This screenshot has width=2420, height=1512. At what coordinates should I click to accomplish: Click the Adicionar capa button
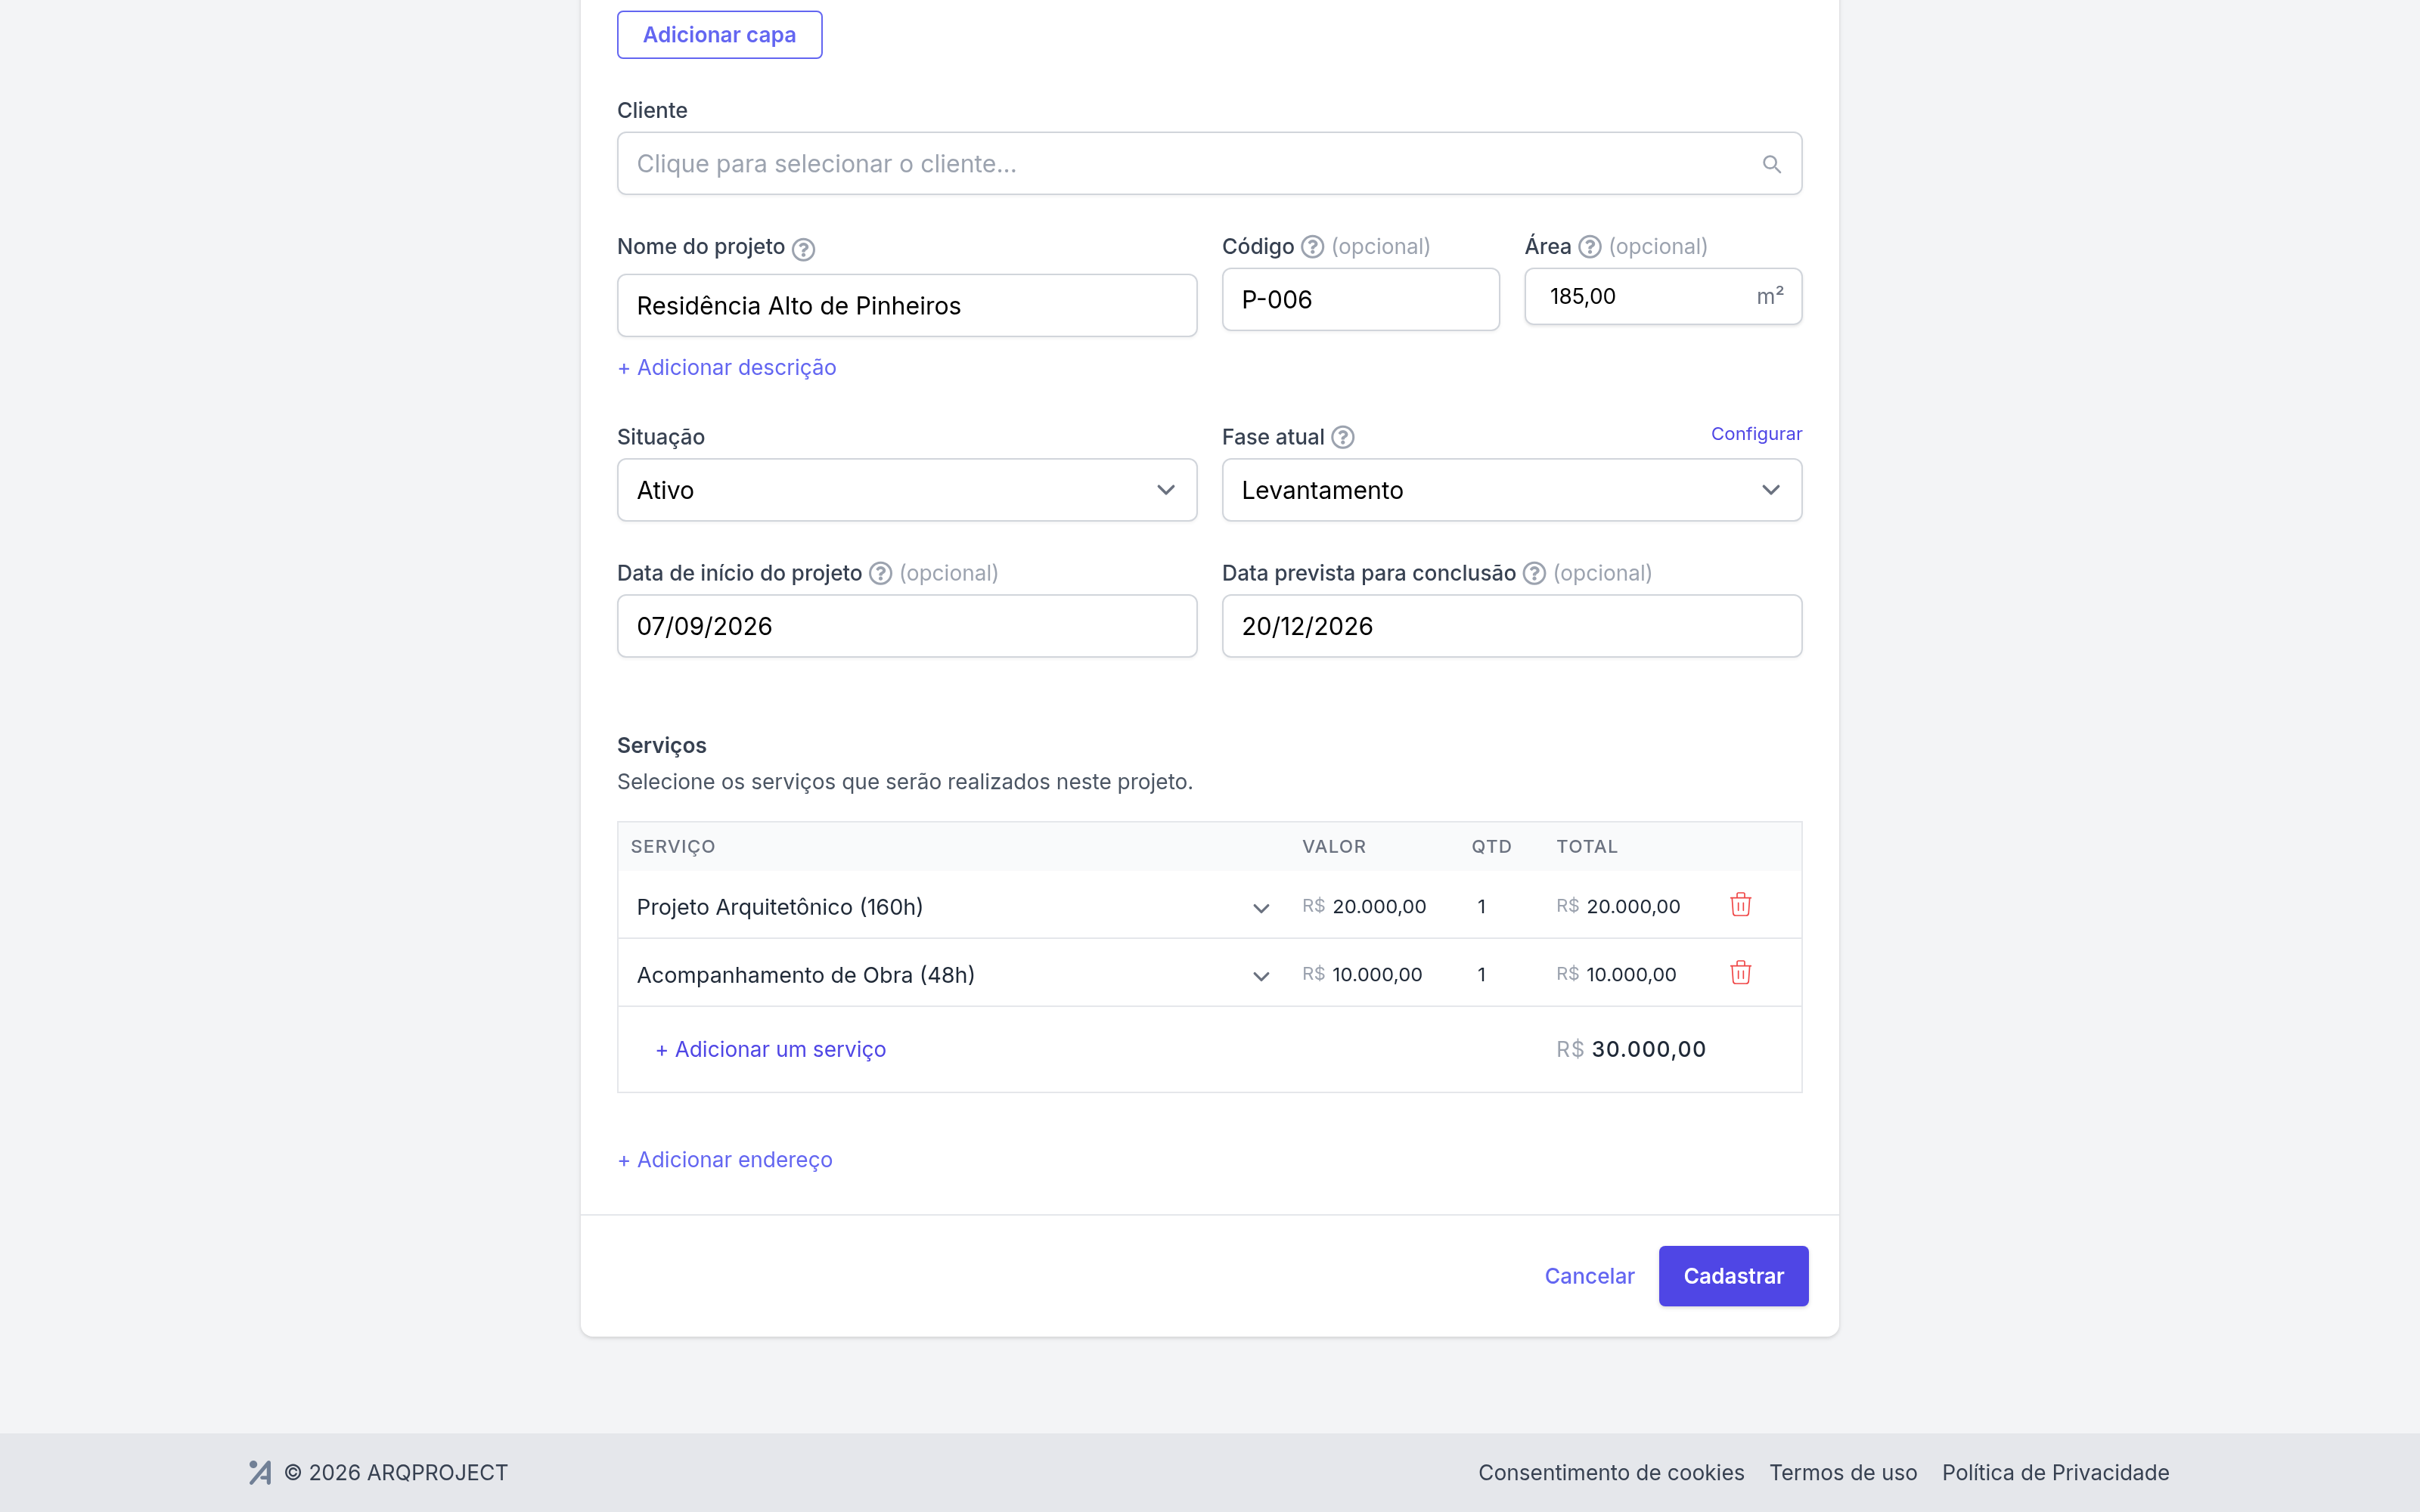[x=719, y=35]
